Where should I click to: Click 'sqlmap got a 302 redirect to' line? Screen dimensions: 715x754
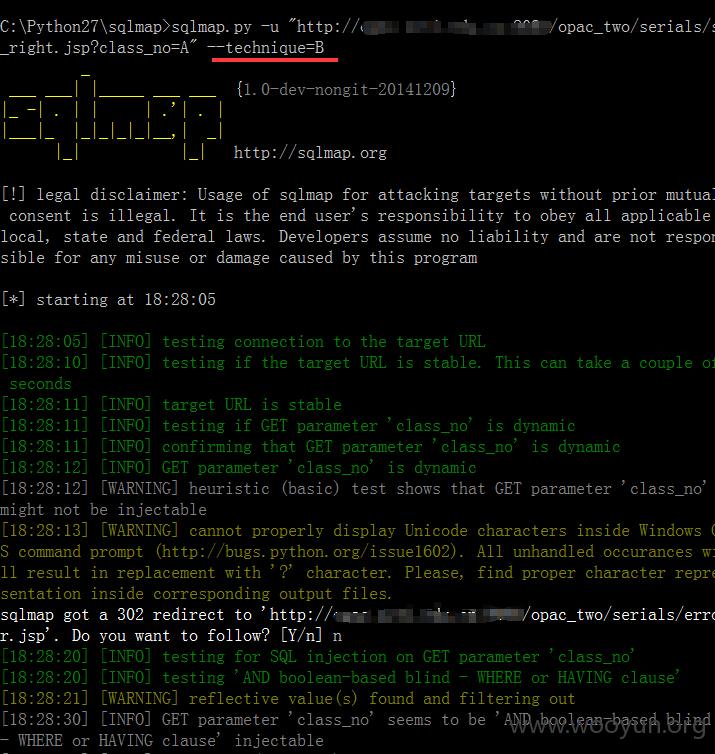358,615
